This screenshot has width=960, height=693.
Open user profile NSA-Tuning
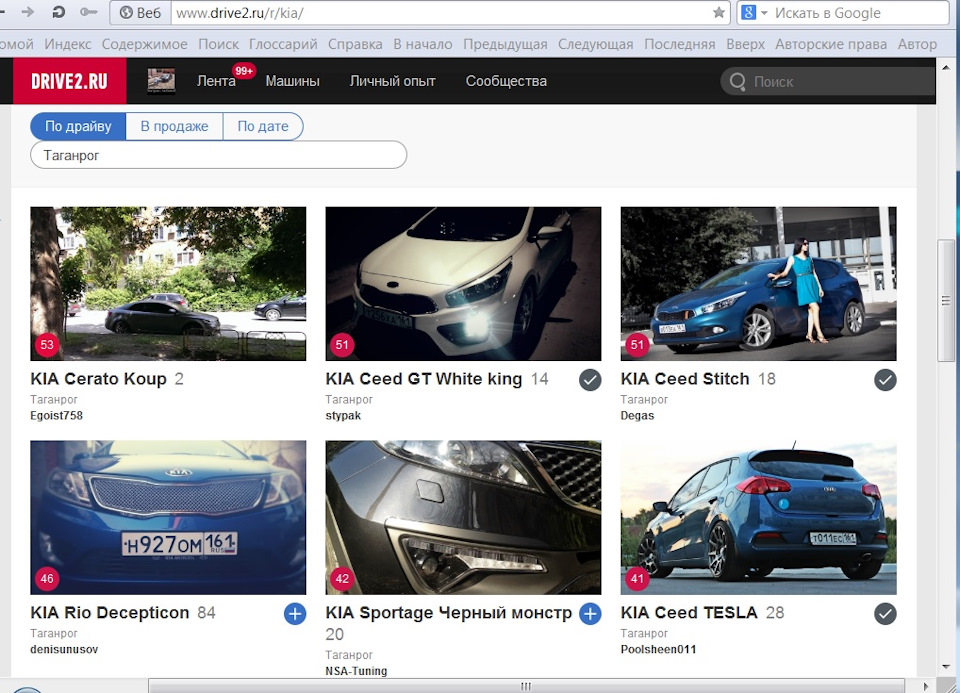tap(356, 671)
